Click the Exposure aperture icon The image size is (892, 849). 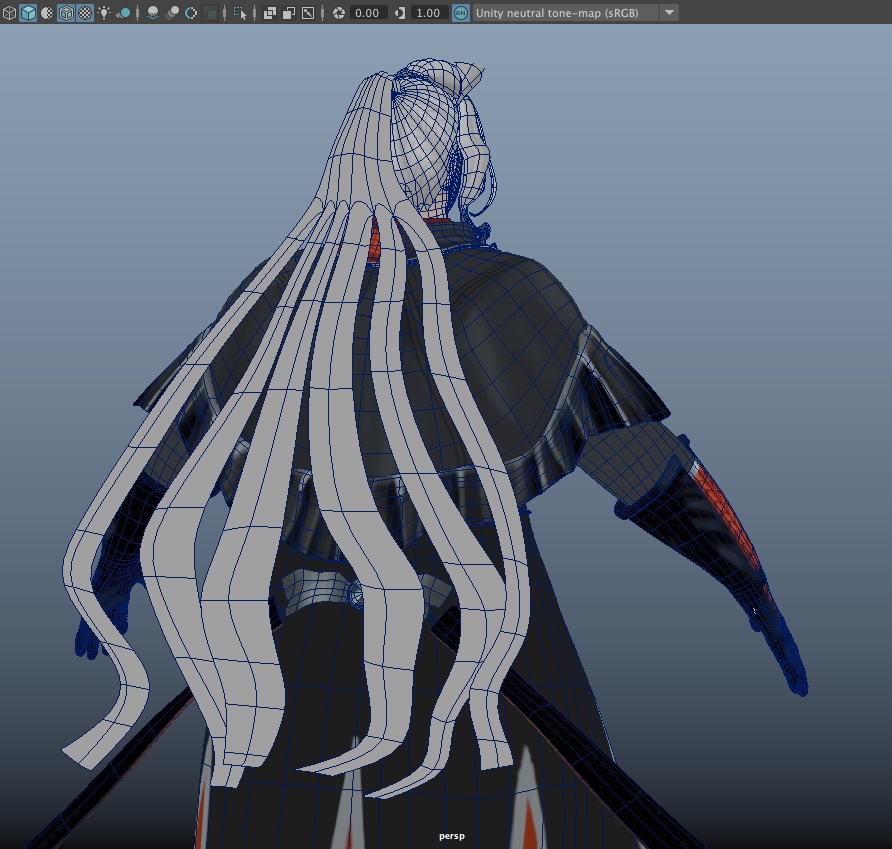(x=338, y=13)
